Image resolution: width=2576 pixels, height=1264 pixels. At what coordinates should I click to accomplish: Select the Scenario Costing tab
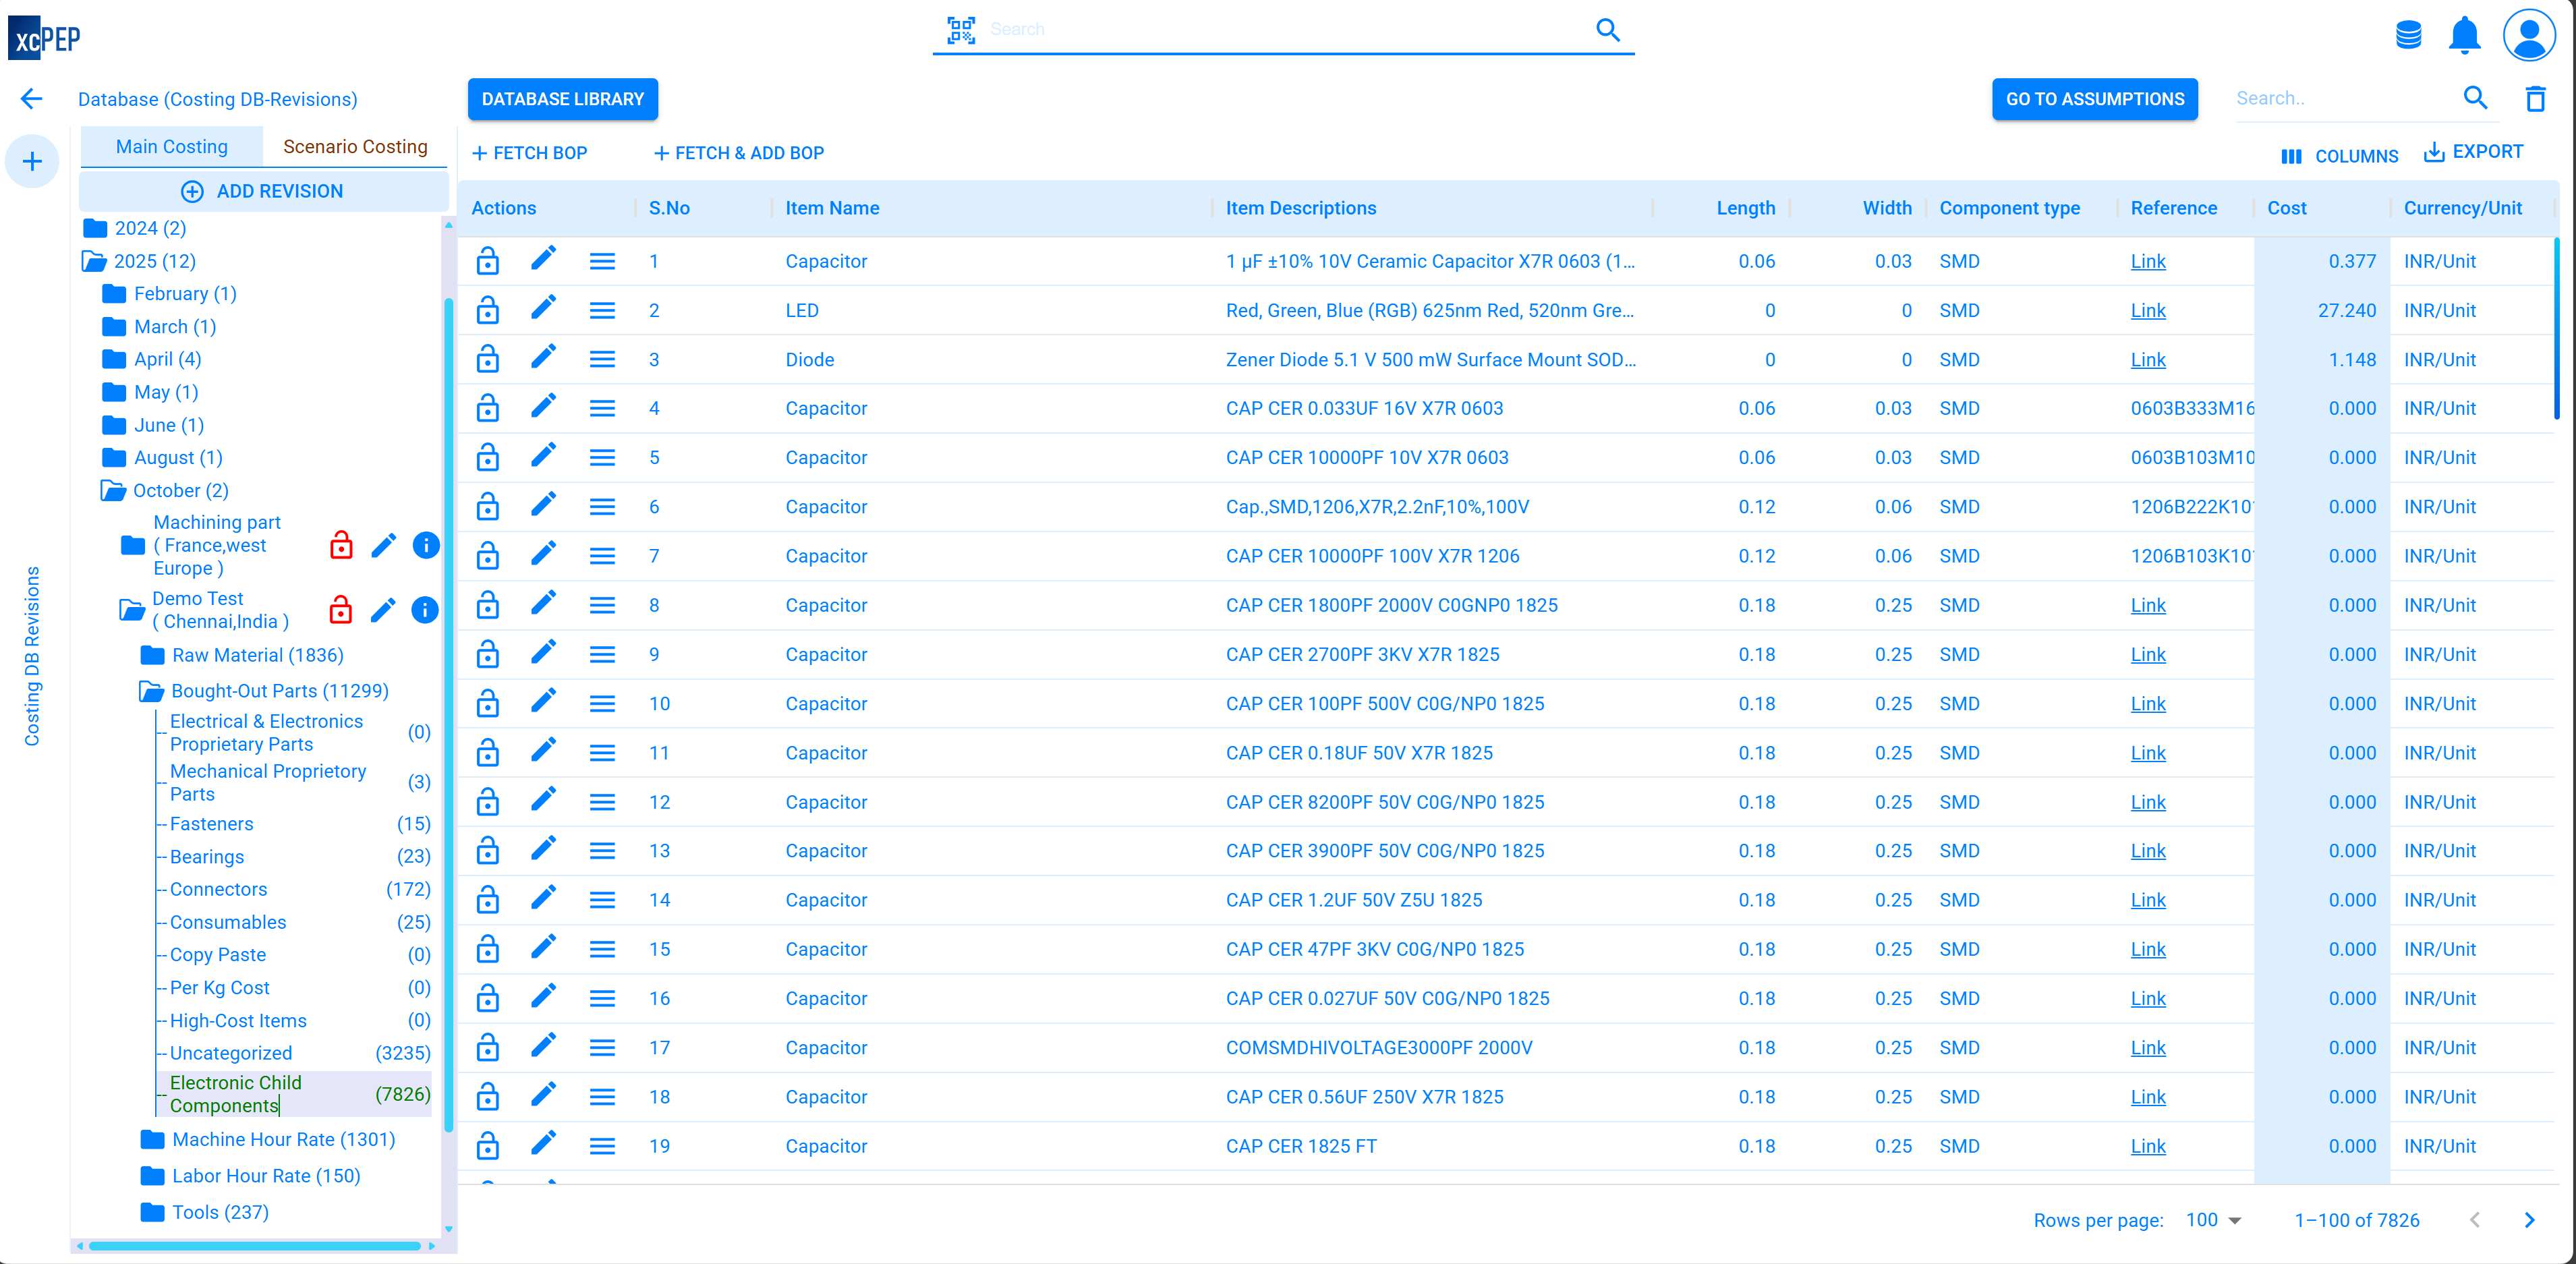tap(355, 146)
